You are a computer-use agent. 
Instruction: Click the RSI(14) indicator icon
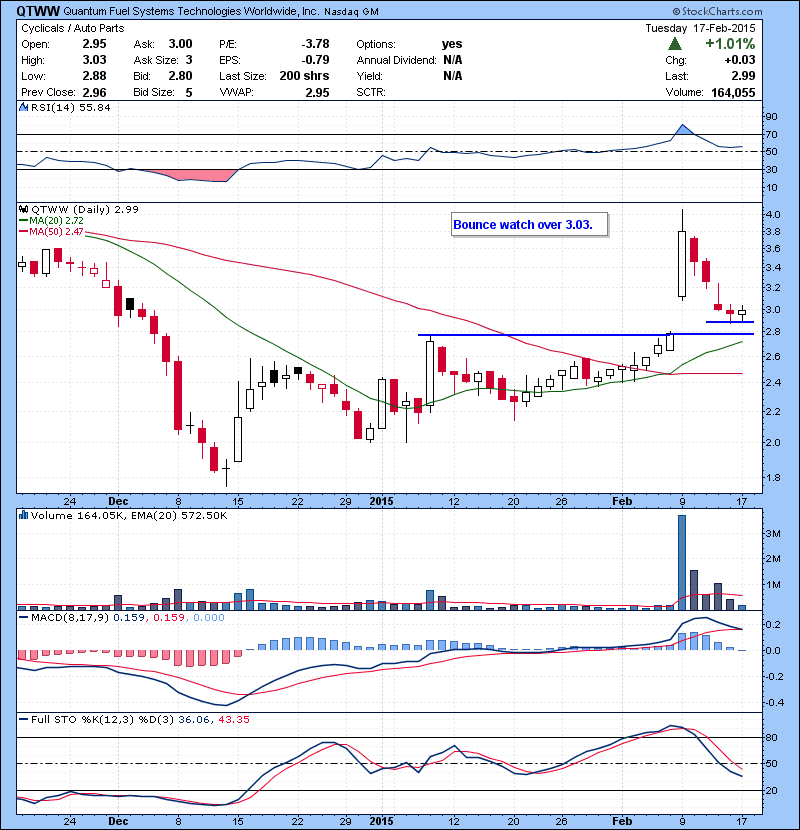pos(23,107)
